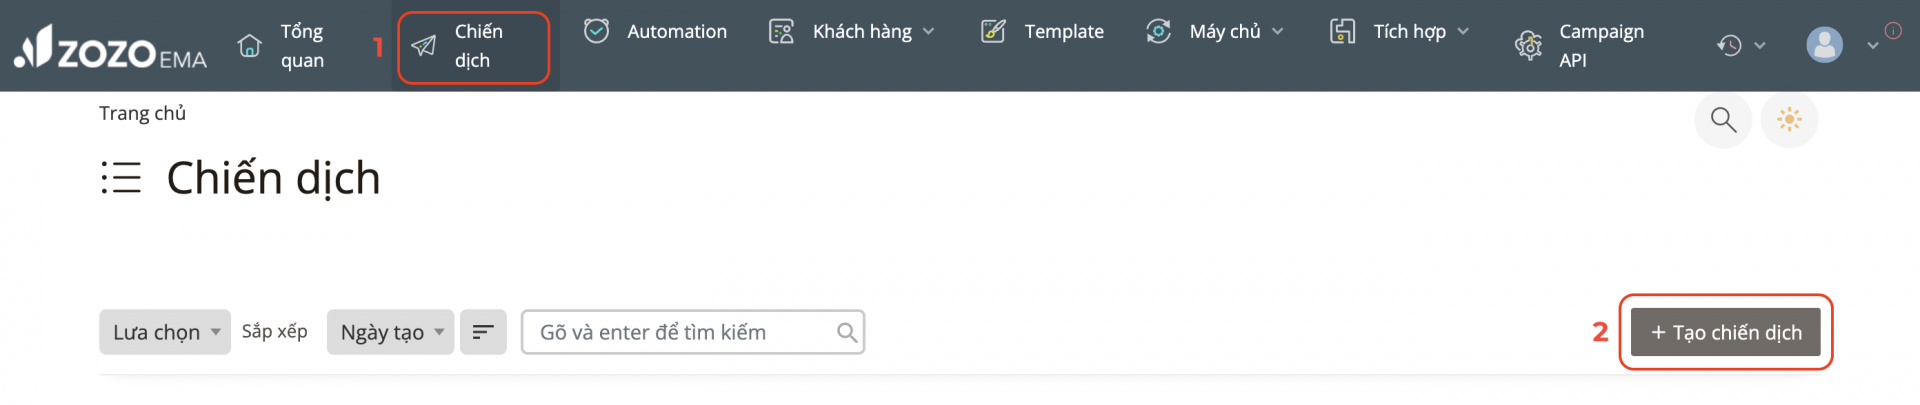Image resolution: width=1920 pixels, height=405 pixels.
Task: Click the Tạo chiến dịch button
Action: (x=1726, y=332)
